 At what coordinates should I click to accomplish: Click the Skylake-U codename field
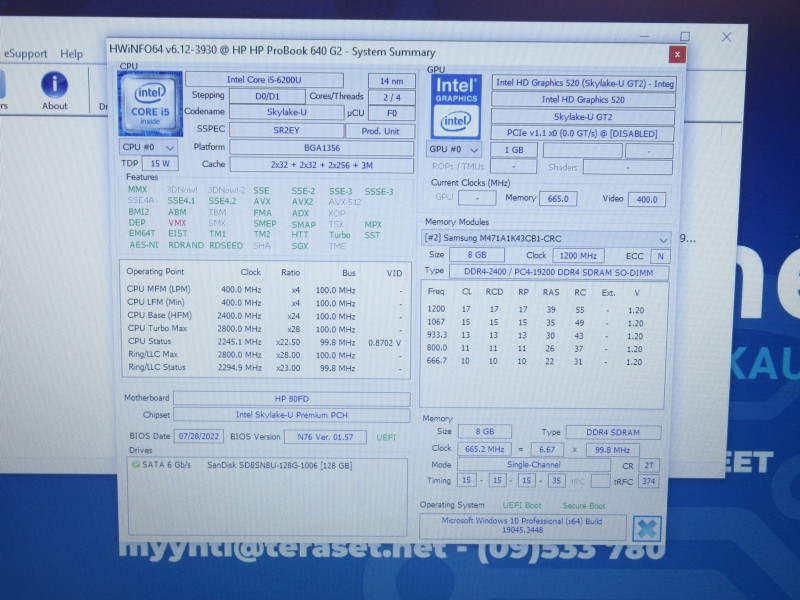tap(286, 112)
